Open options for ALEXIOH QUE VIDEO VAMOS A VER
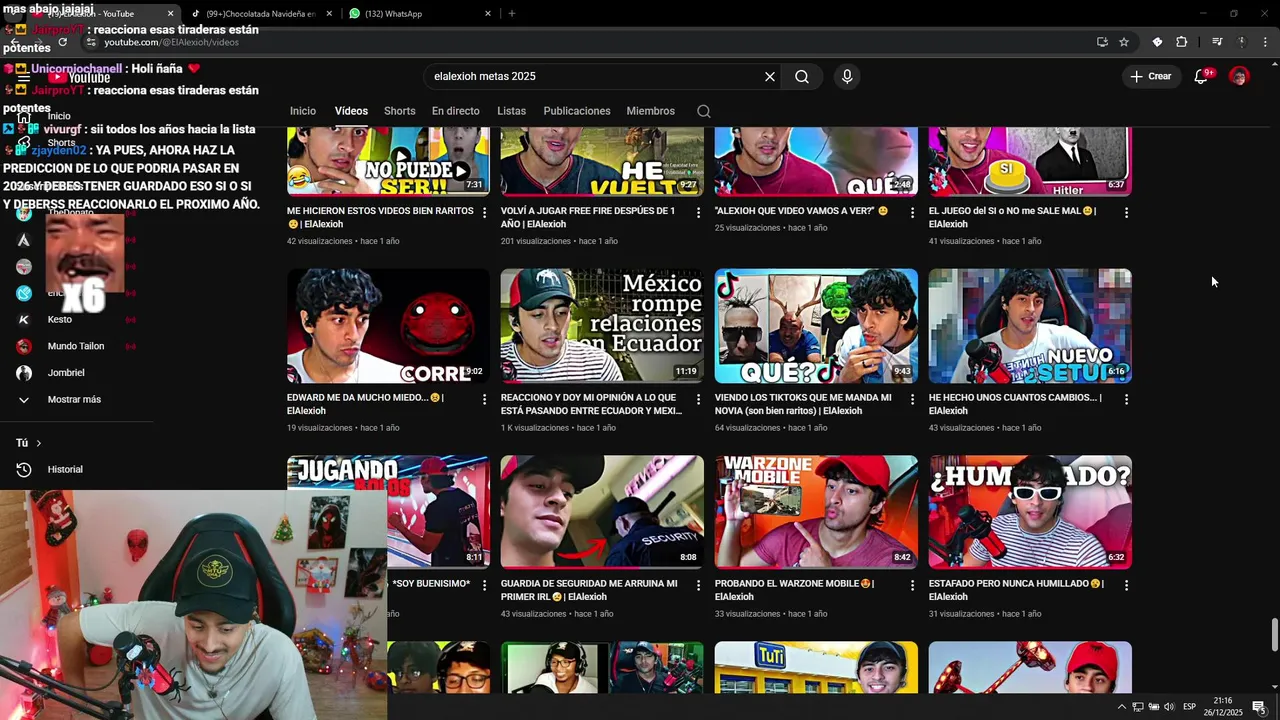The width and height of the screenshot is (1280, 720). [912, 213]
